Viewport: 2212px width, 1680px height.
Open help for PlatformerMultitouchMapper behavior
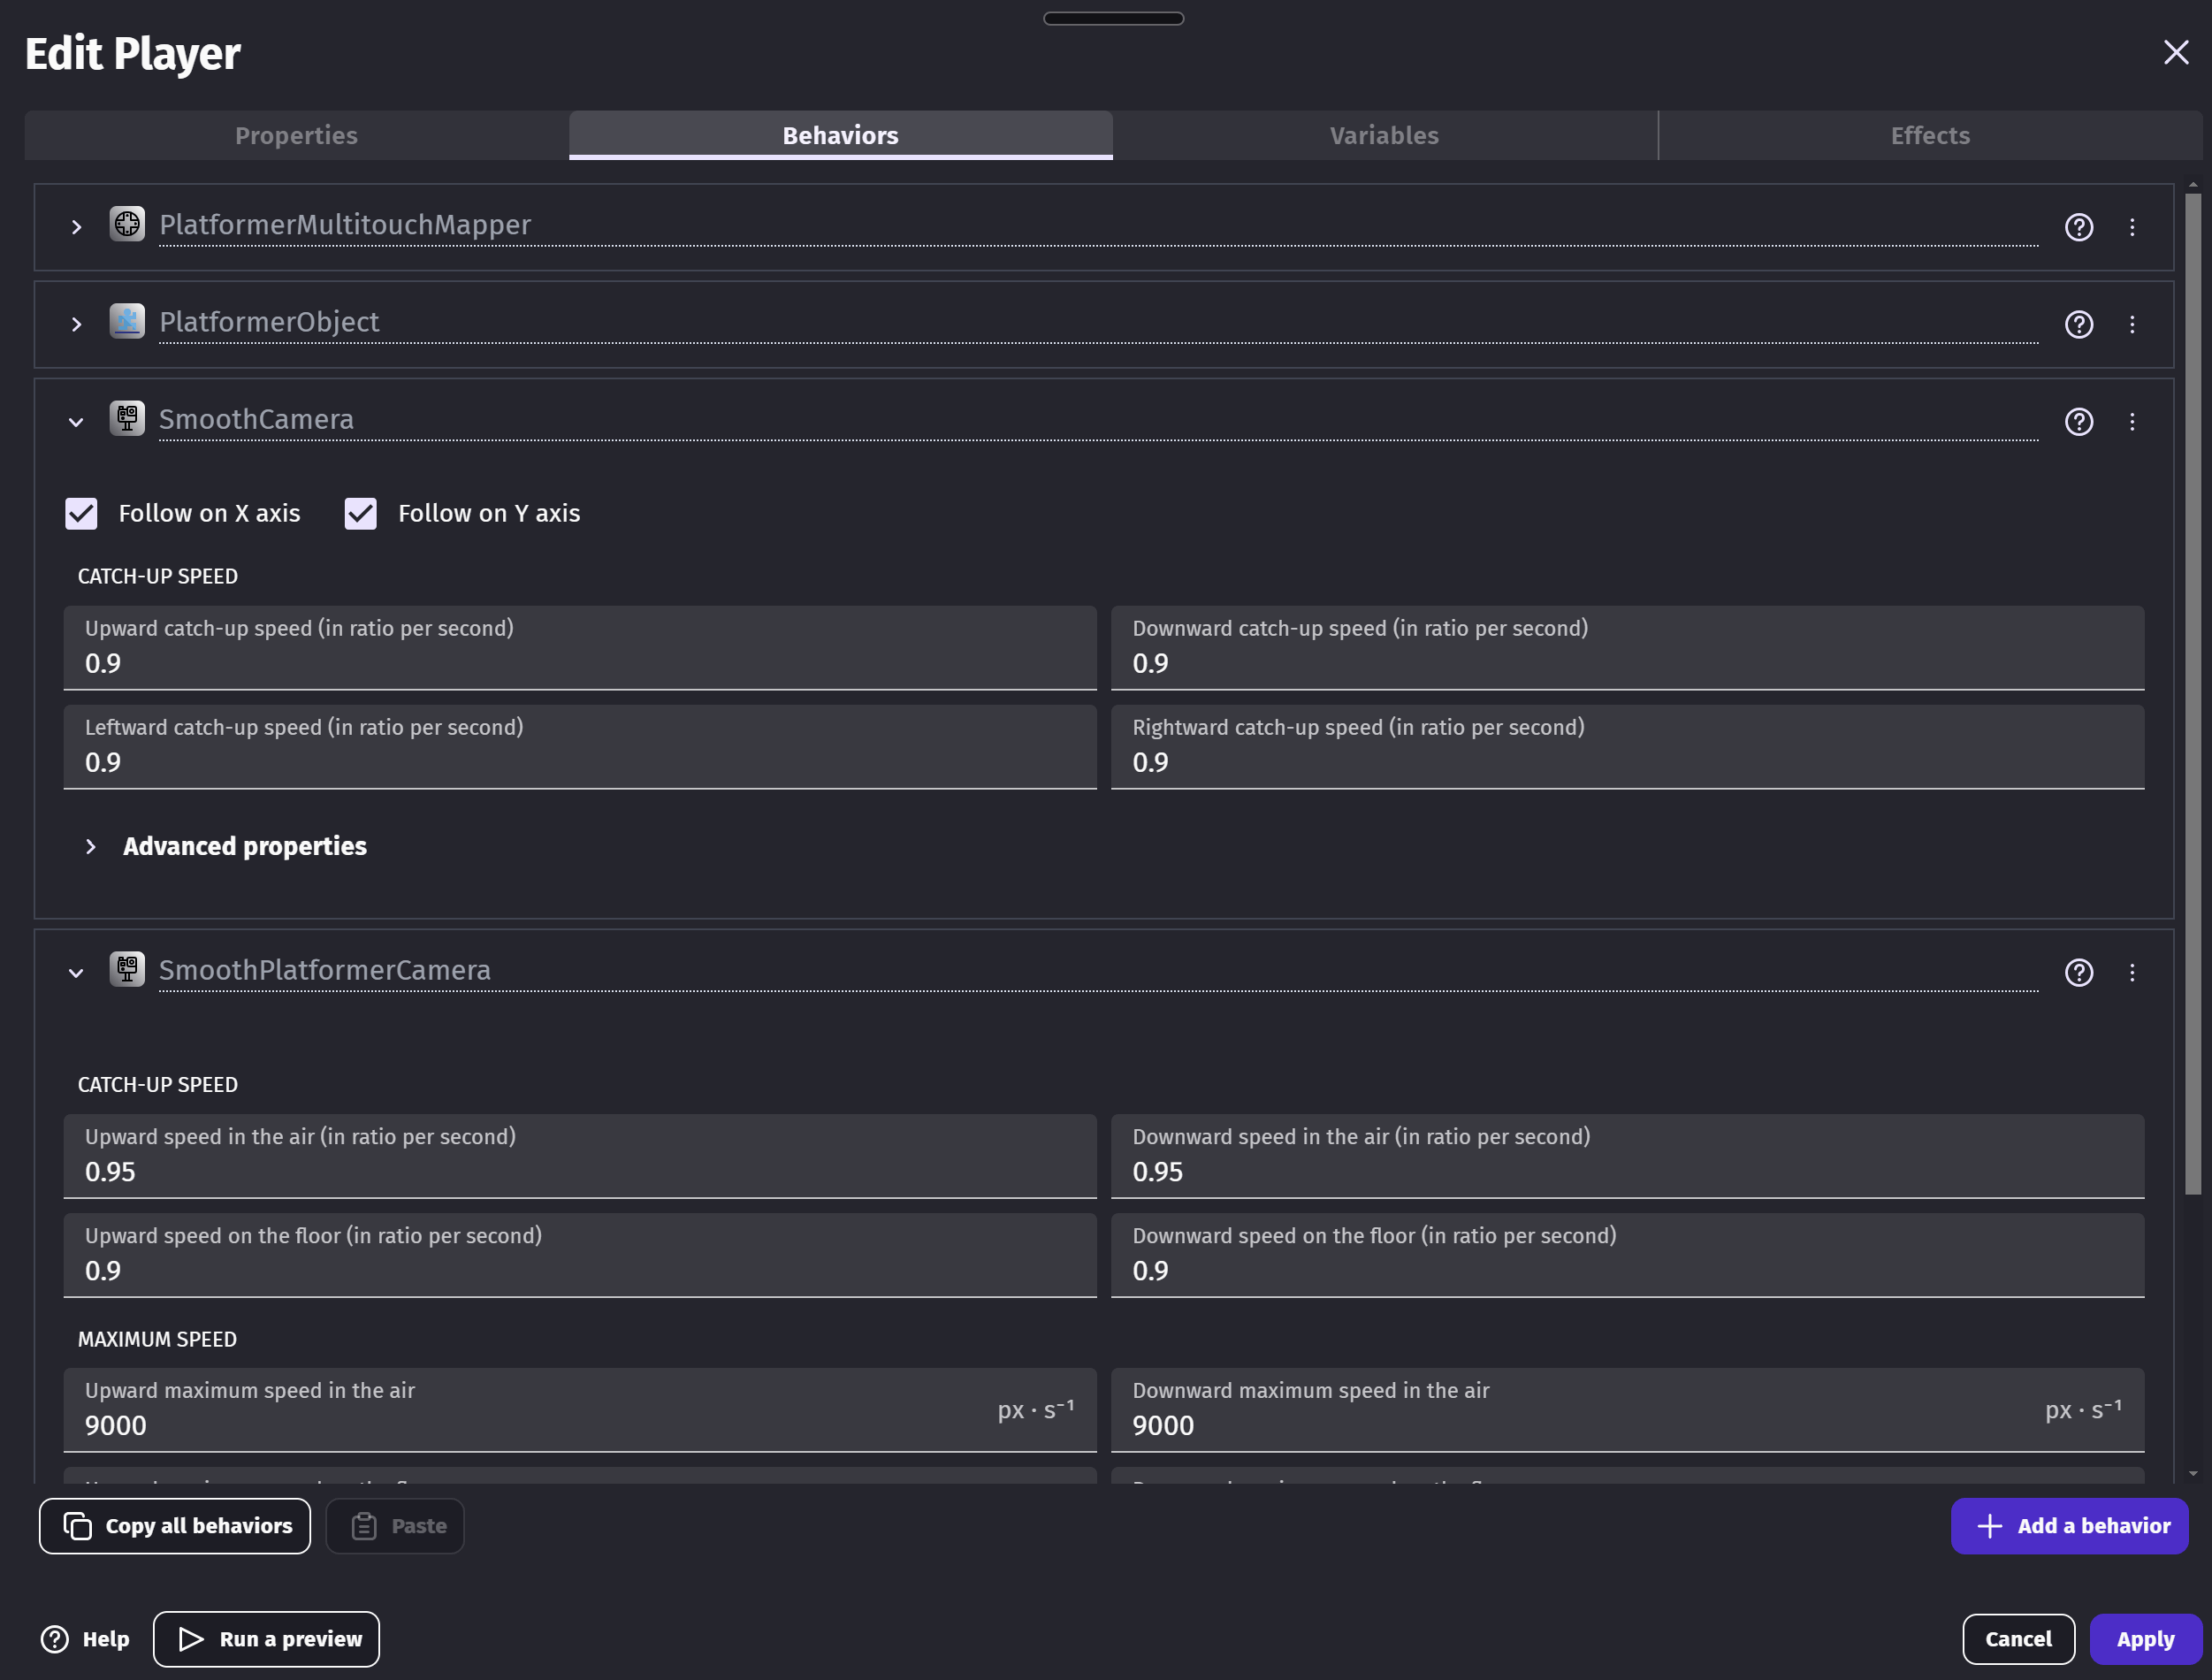tap(2078, 227)
